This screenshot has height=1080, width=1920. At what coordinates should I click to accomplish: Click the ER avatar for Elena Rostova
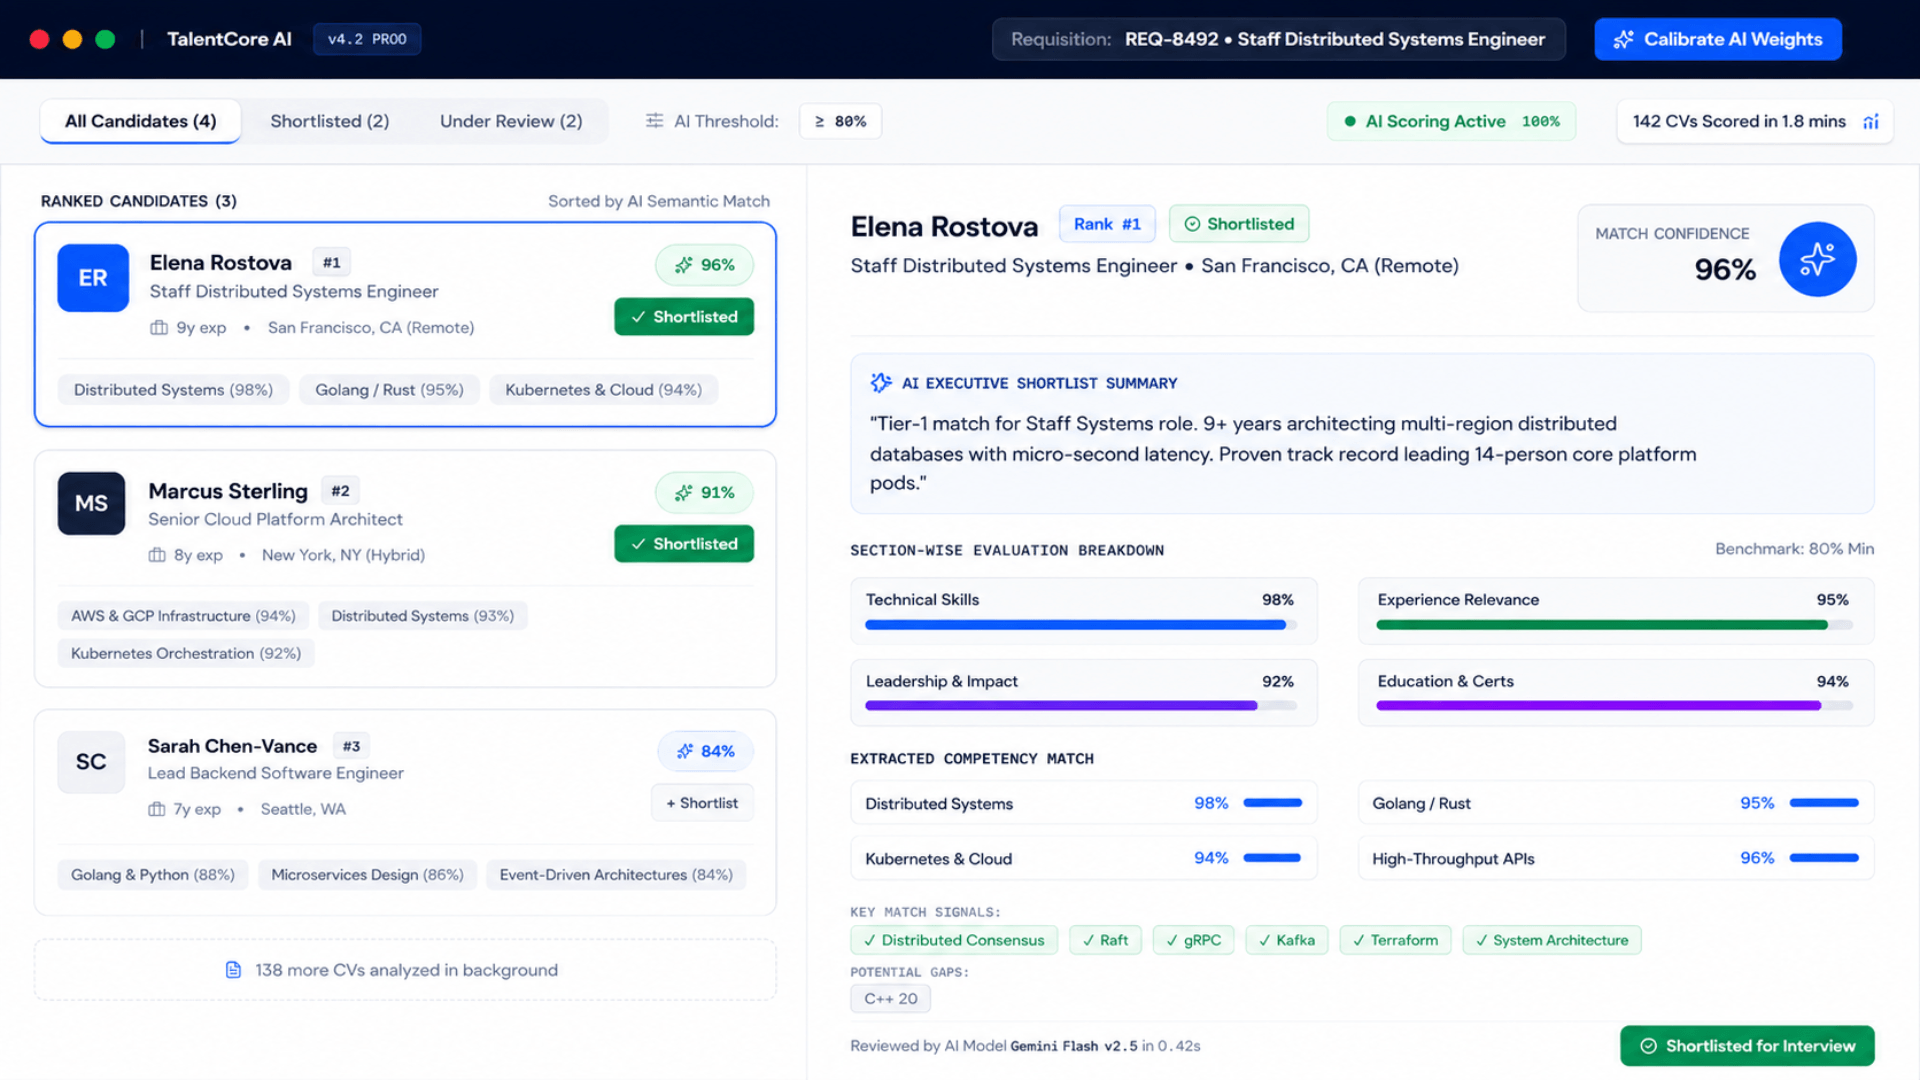click(x=93, y=278)
